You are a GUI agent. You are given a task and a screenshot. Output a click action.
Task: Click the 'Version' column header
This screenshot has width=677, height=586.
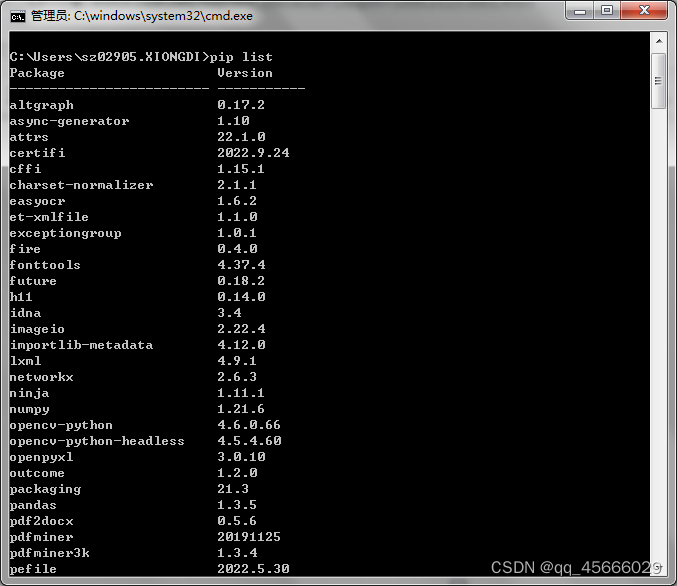pyautogui.click(x=245, y=73)
